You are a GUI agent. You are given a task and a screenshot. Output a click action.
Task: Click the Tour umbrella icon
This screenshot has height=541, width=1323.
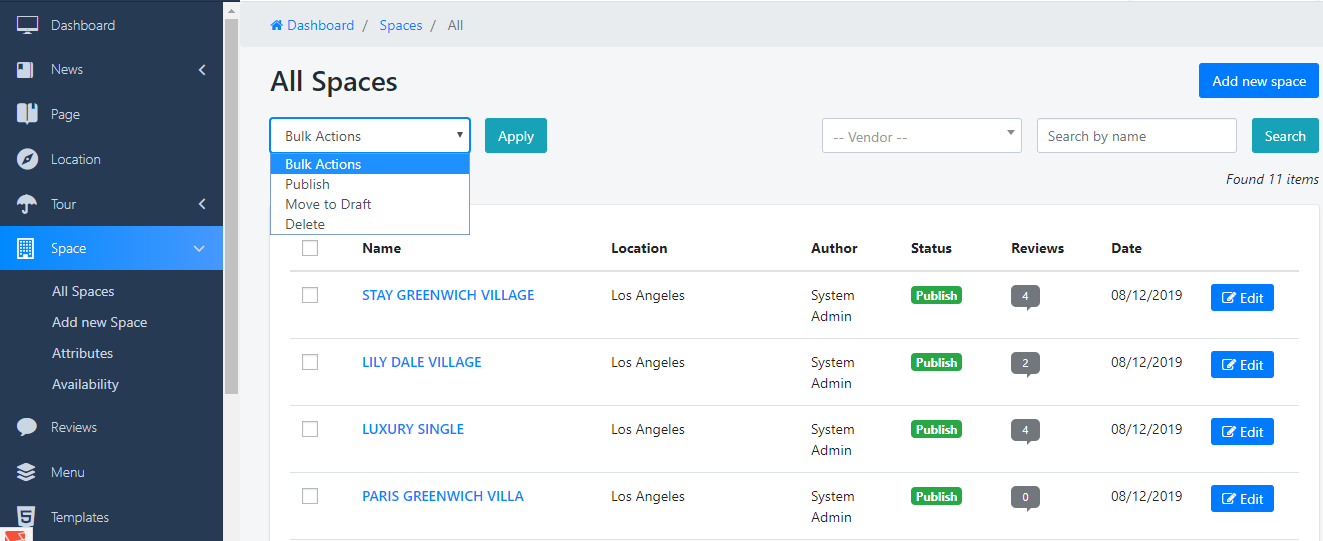(x=27, y=204)
